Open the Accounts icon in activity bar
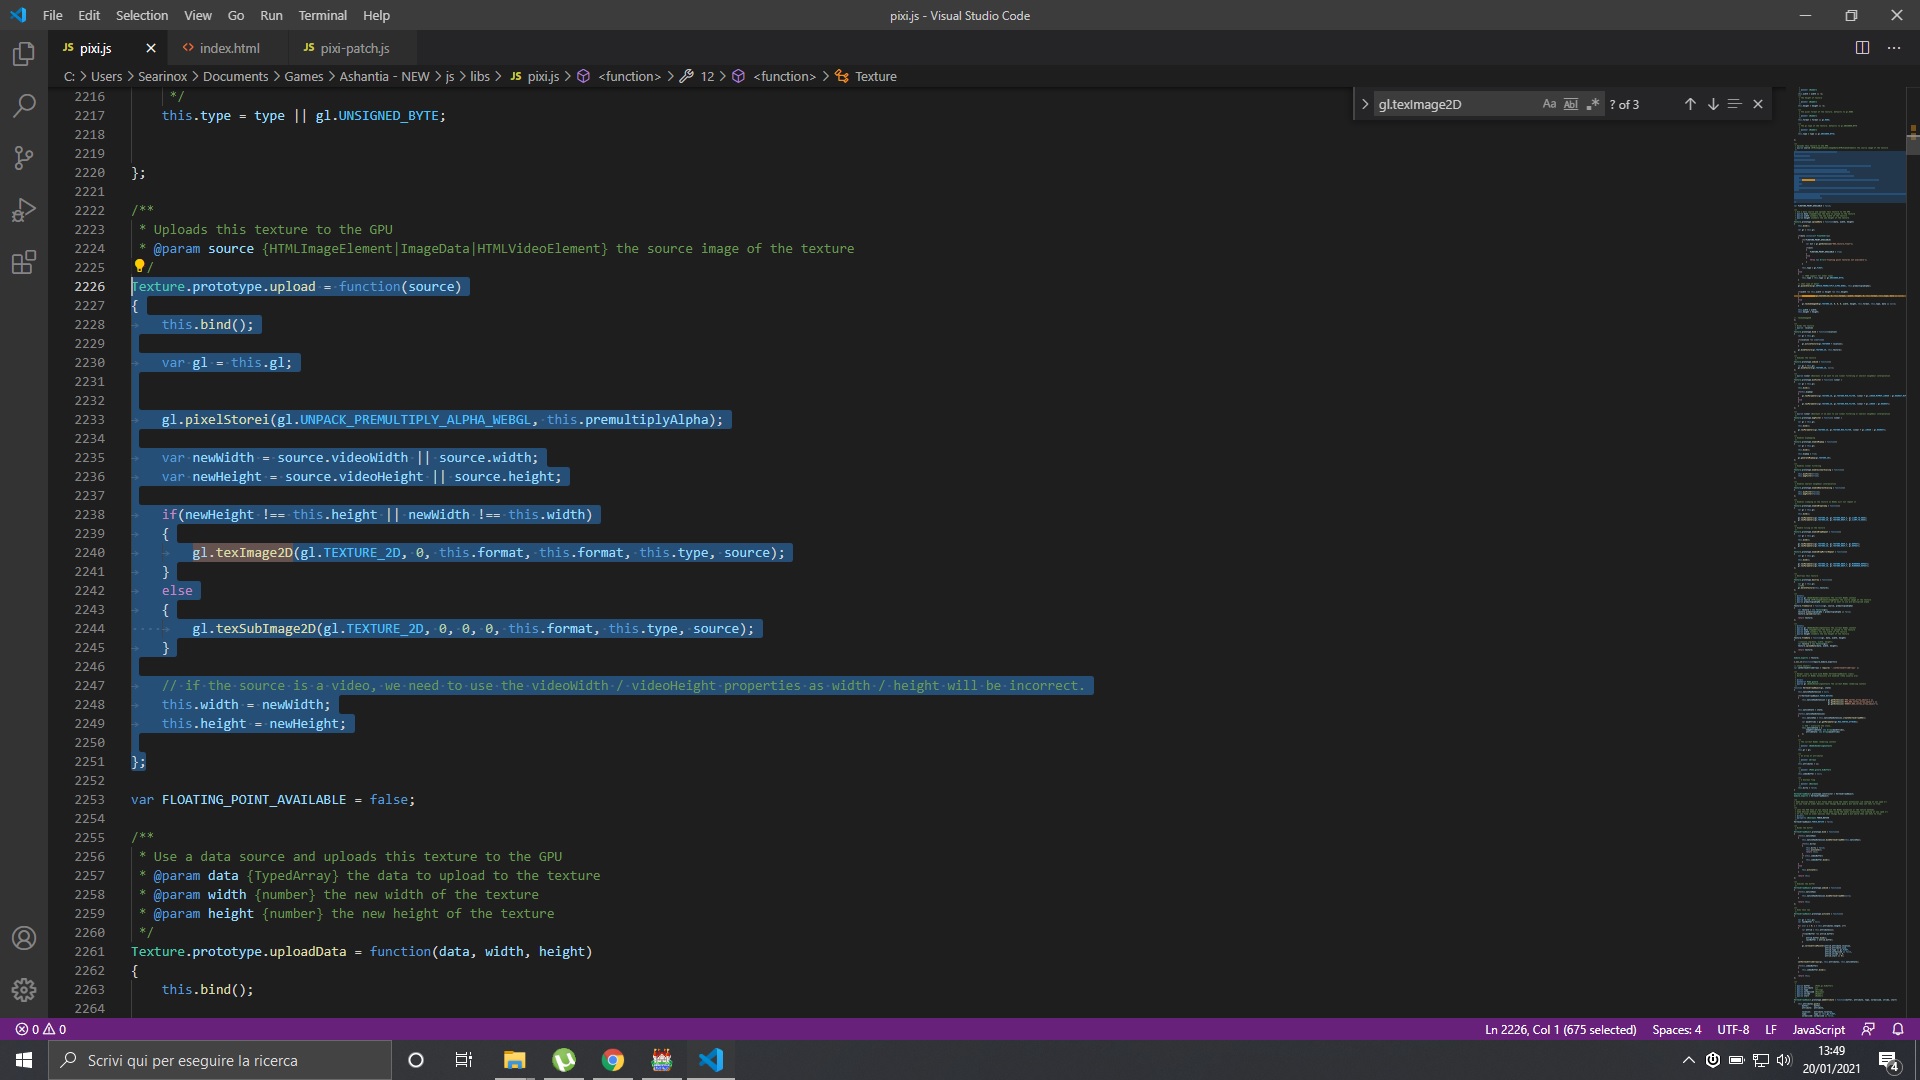The height and width of the screenshot is (1080, 1920). pos(23,938)
